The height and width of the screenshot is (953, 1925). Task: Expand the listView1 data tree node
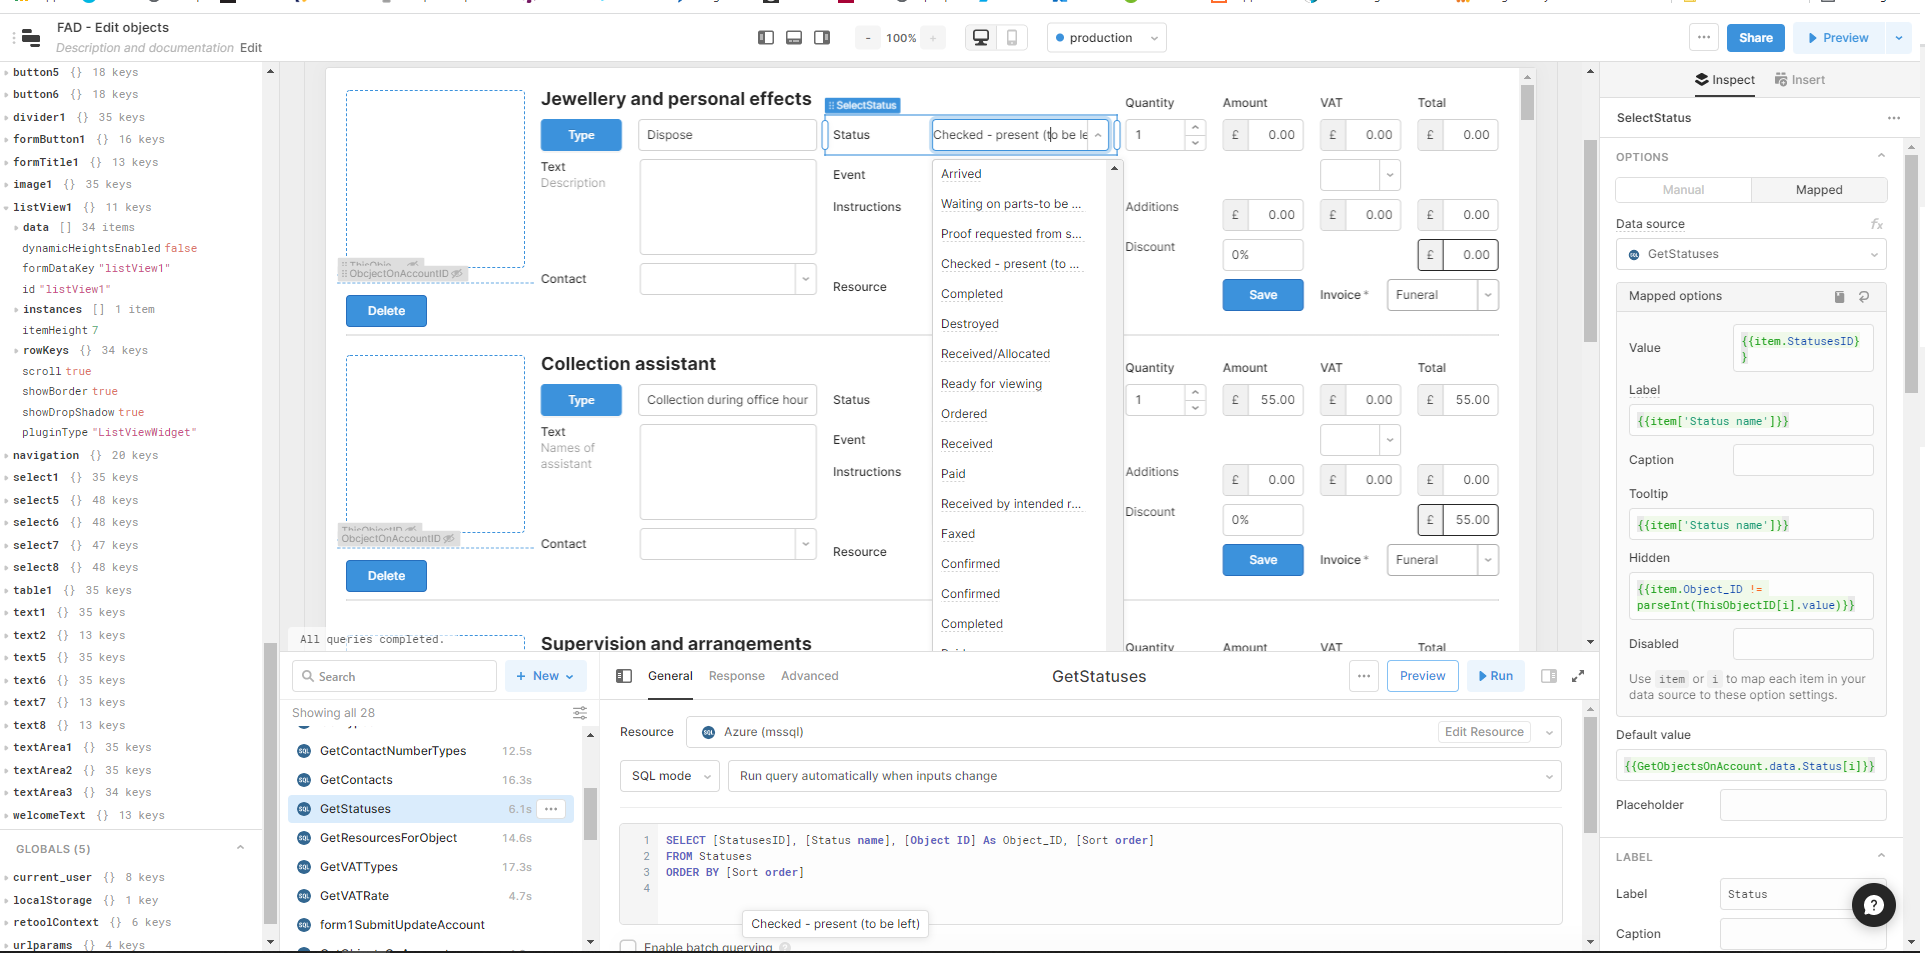tap(16, 228)
